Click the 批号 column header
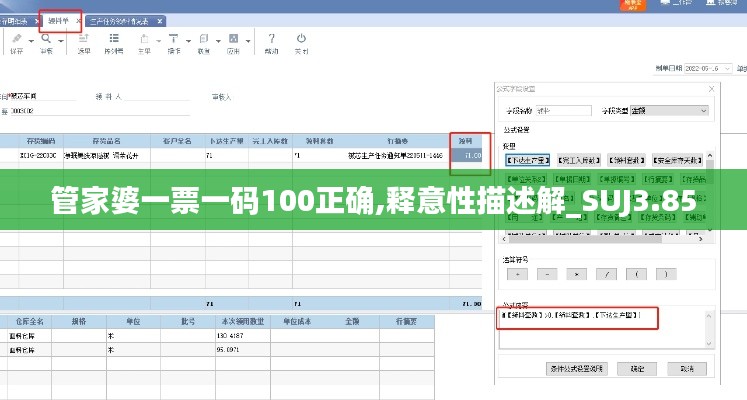 [188, 321]
